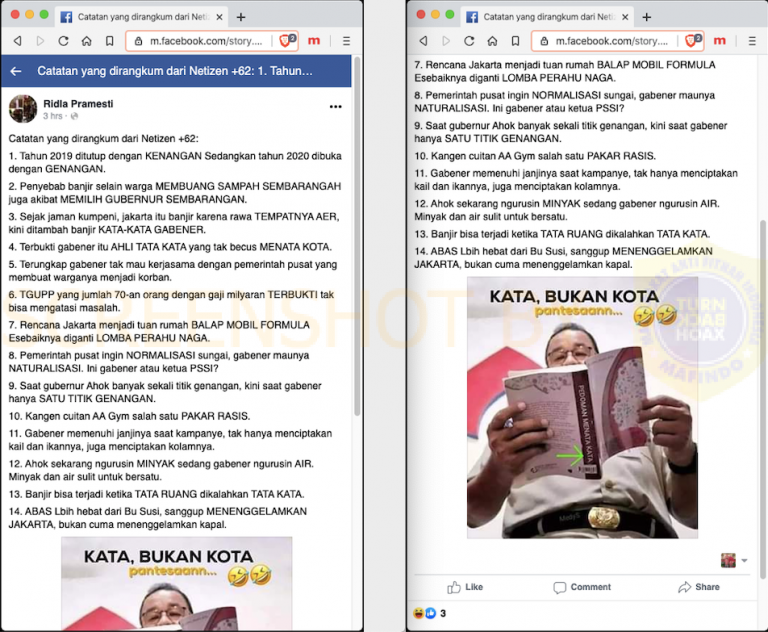Open the meme image in the right window
This screenshot has height=632, width=768.
tap(582, 408)
